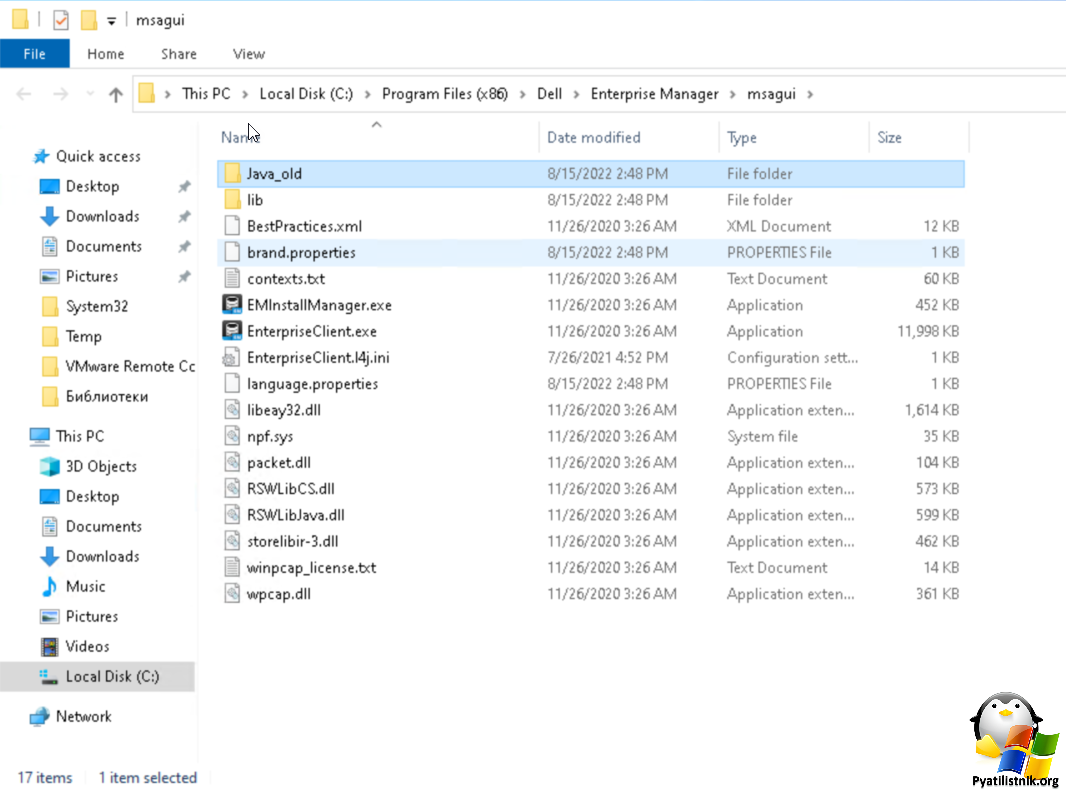Select the Network item in navigation pane
1066x792 pixels.
point(83,716)
